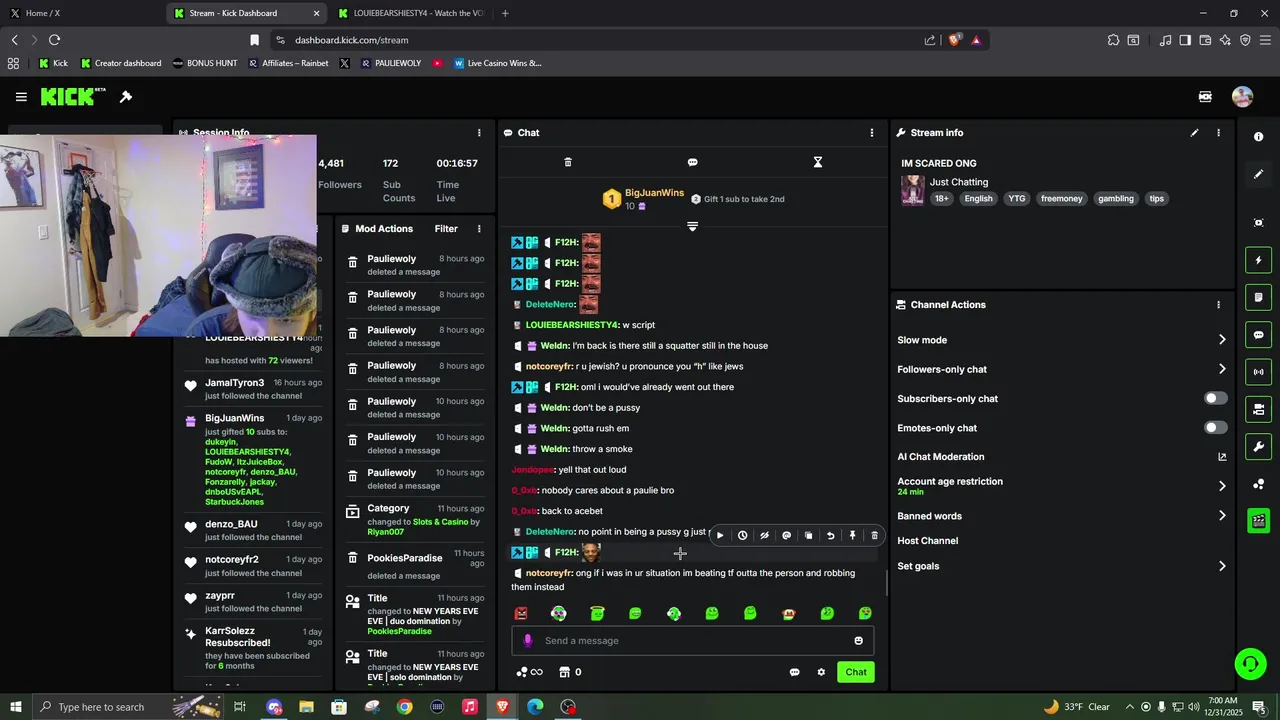This screenshot has width=1280, height=720.
Task: Click the undo arrow in the message bar
Action: tap(830, 536)
